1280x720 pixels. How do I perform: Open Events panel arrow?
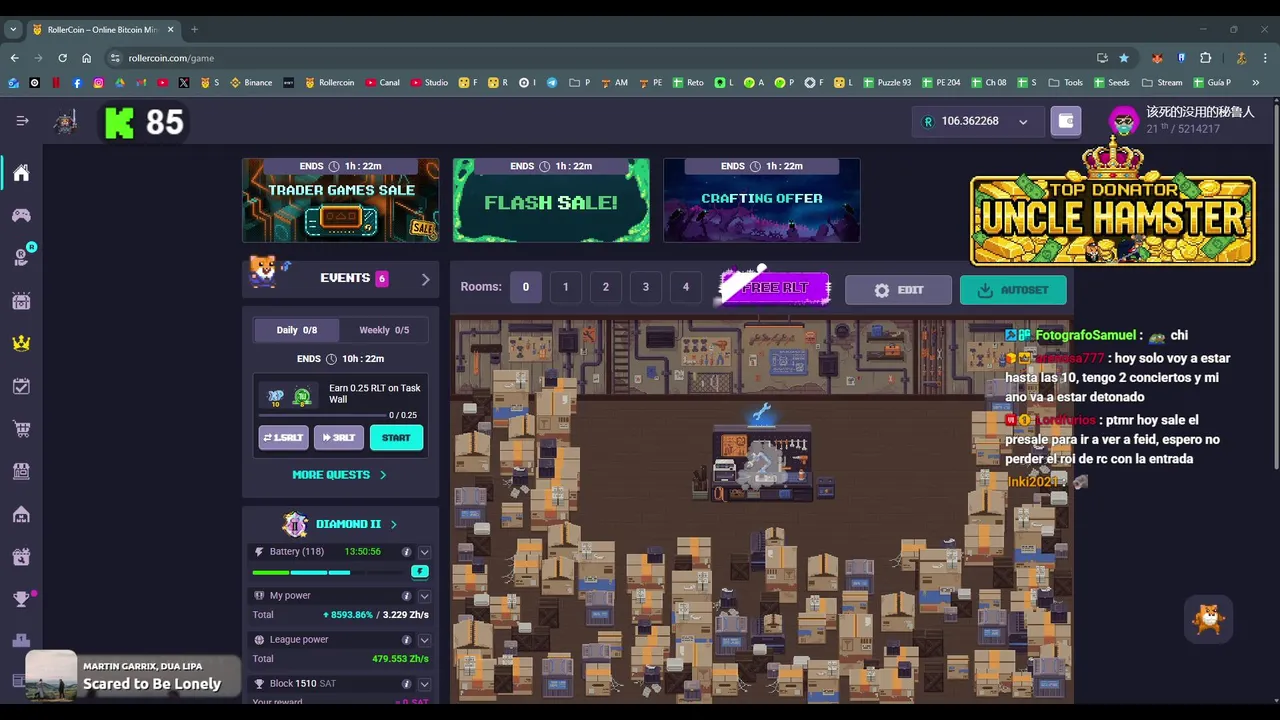pos(425,279)
